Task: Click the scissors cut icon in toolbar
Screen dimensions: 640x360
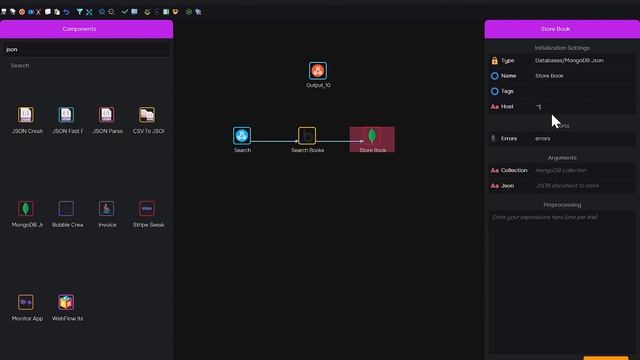Action: [38, 12]
